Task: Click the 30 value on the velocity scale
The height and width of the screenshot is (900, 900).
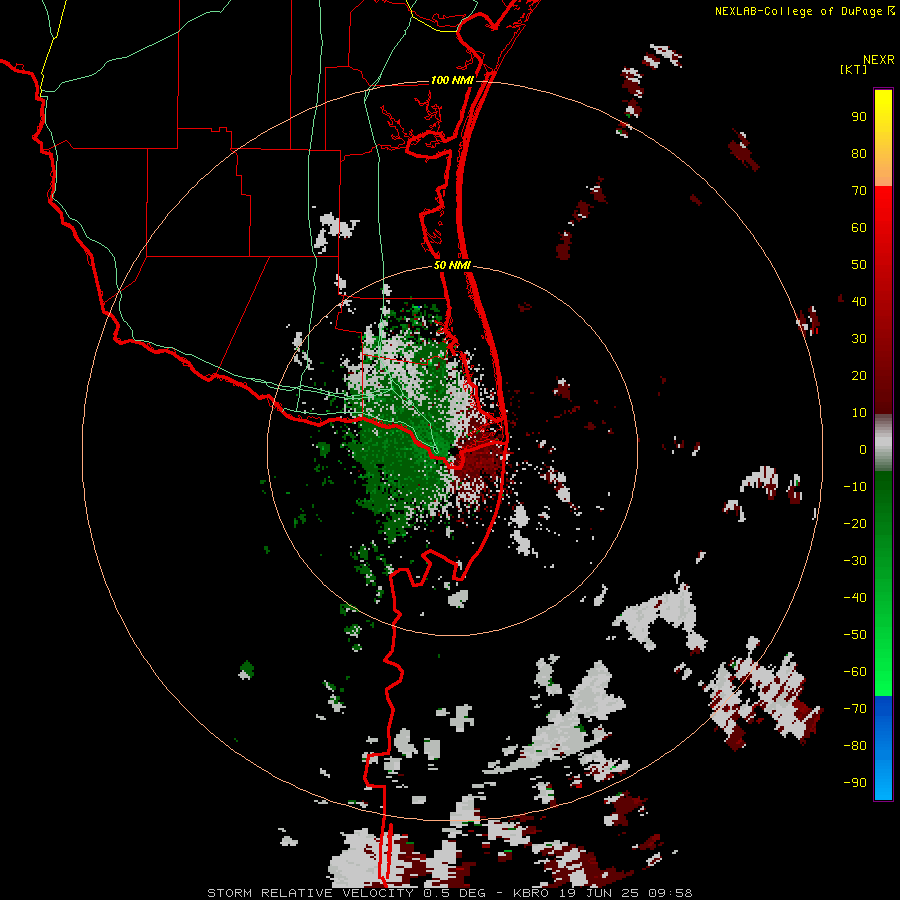Action: tap(859, 339)
